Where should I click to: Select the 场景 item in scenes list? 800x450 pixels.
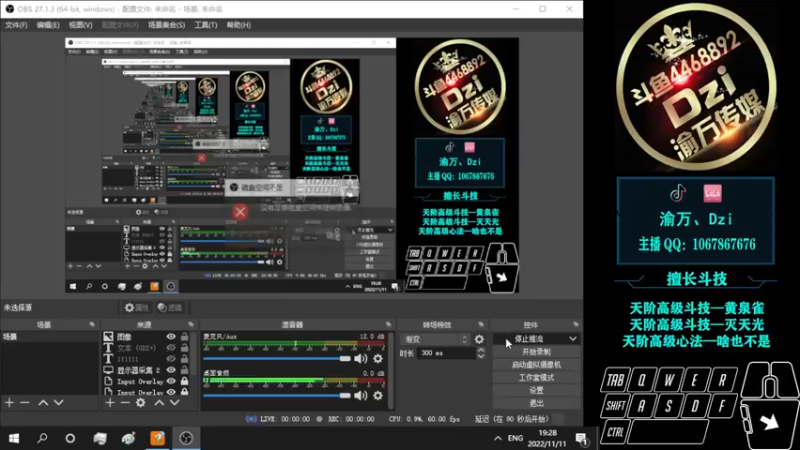tap(49, 337)
